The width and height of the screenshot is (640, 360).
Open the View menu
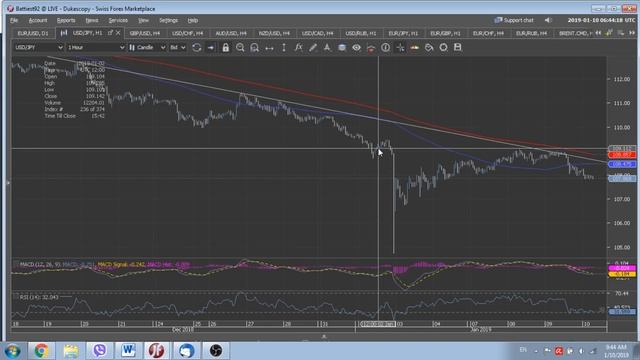point(143,20)
